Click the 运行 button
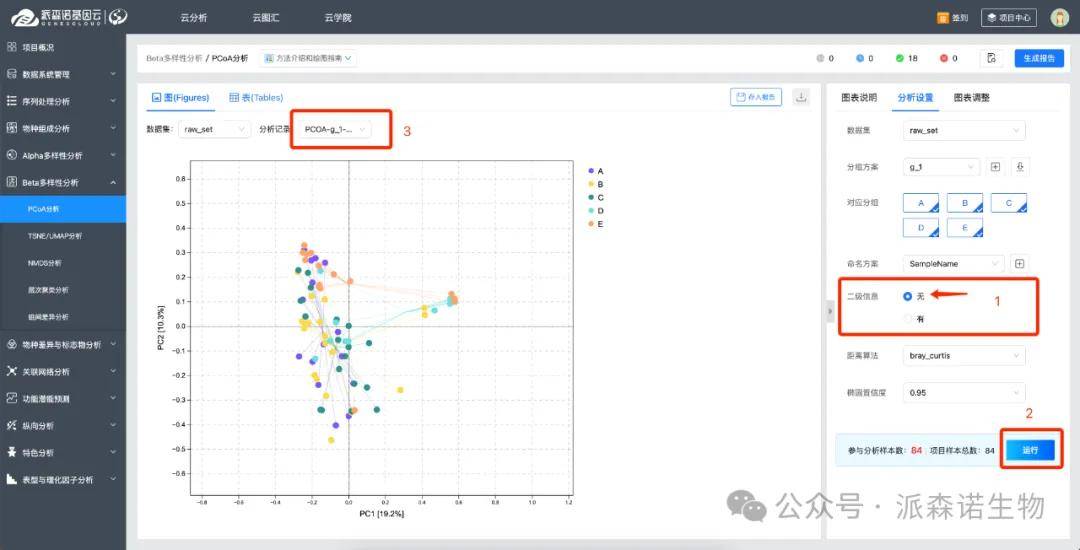 click(x=1030, y=450)
